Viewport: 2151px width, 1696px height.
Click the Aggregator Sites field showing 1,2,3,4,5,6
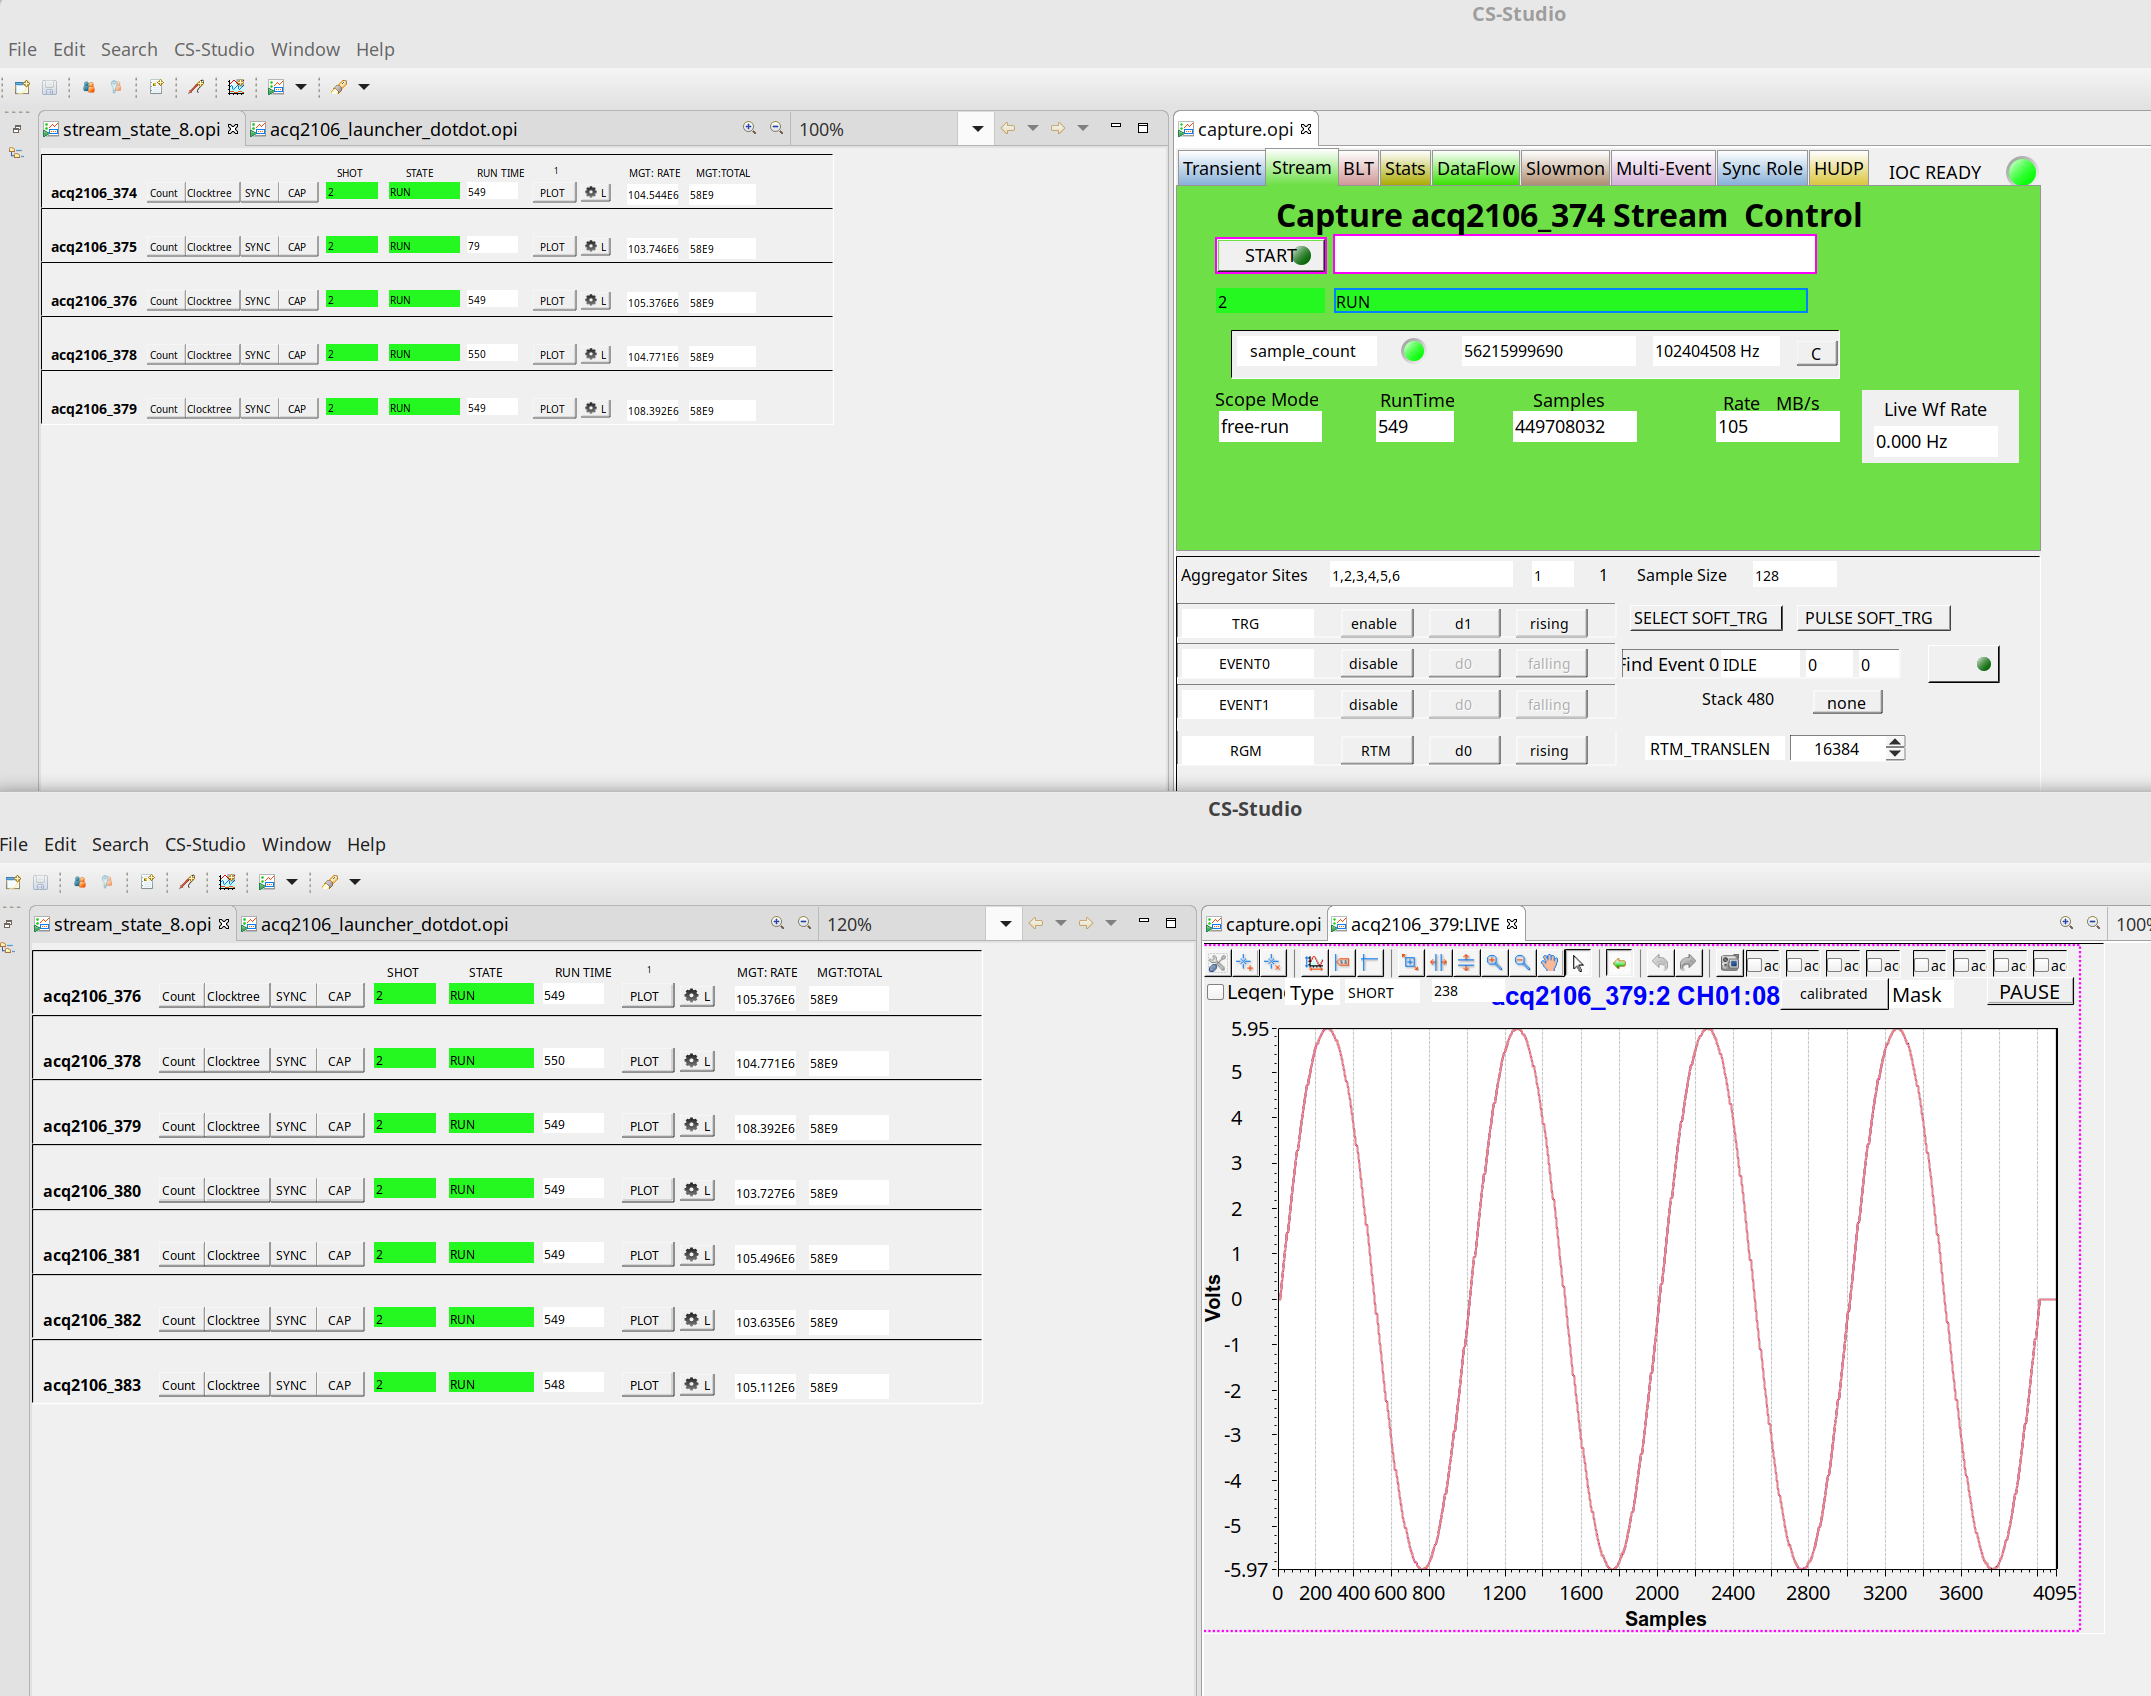(x=1421, y=575)
